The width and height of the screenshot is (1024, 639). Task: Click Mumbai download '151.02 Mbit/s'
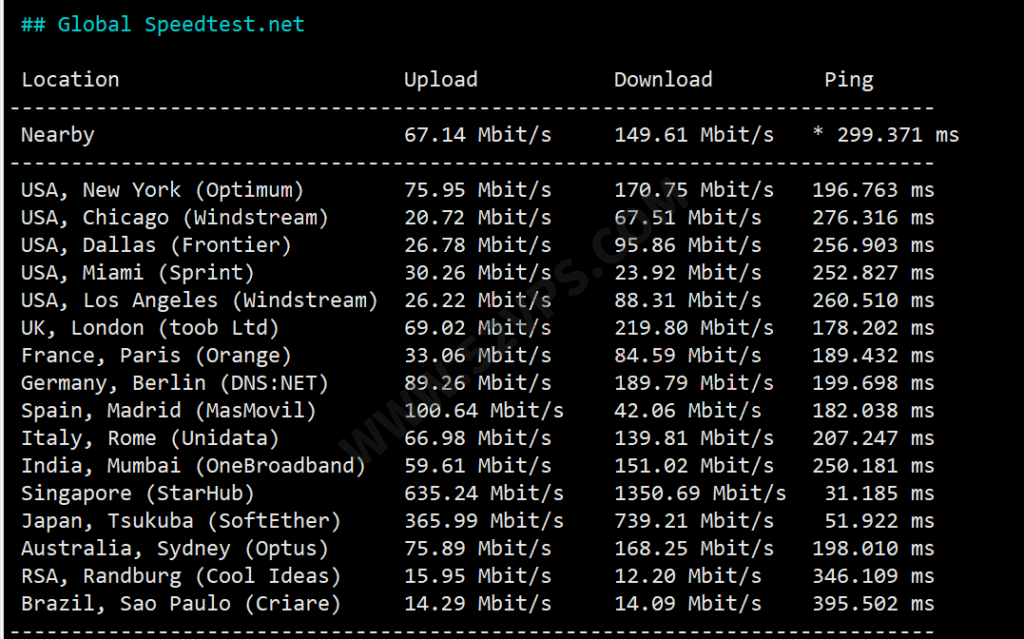tap(694, 465)
